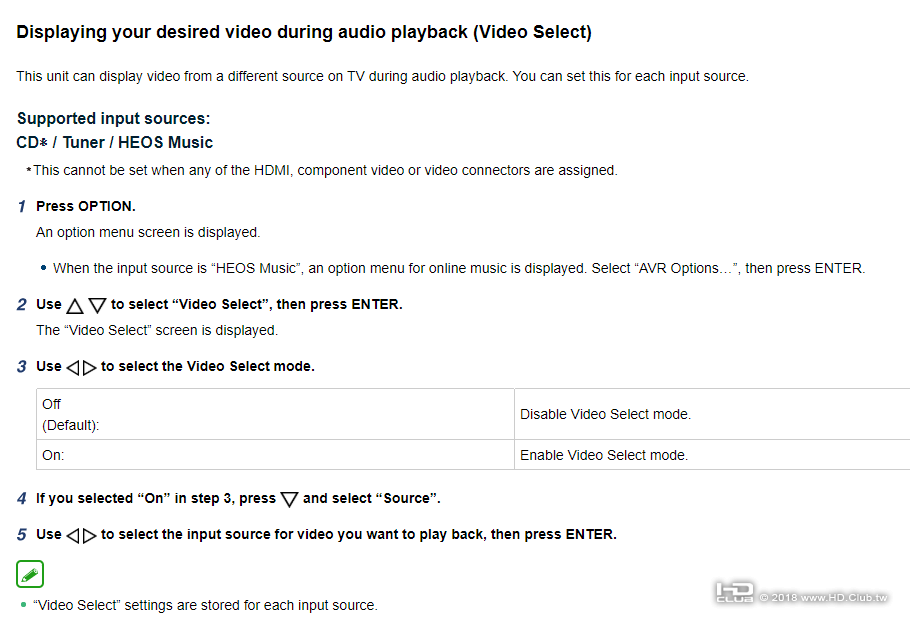Click the "Press OPTION." step text
Image resolution: width=910 pixels, height=623 pixels.
(86, 206)
